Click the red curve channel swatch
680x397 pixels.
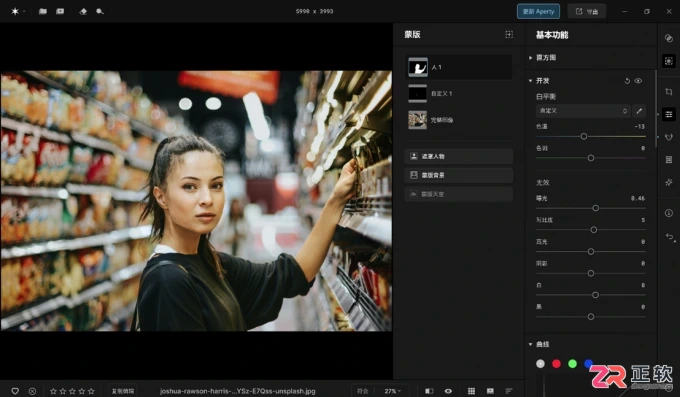[556, 364]
